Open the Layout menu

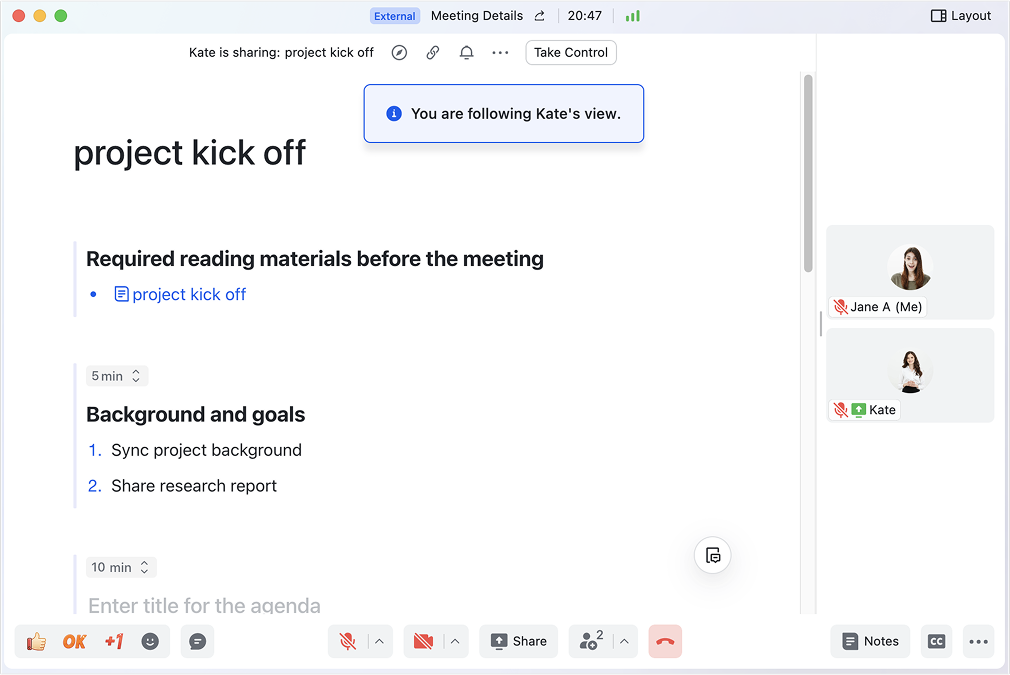pyautogui.click(x=961, y=16)
